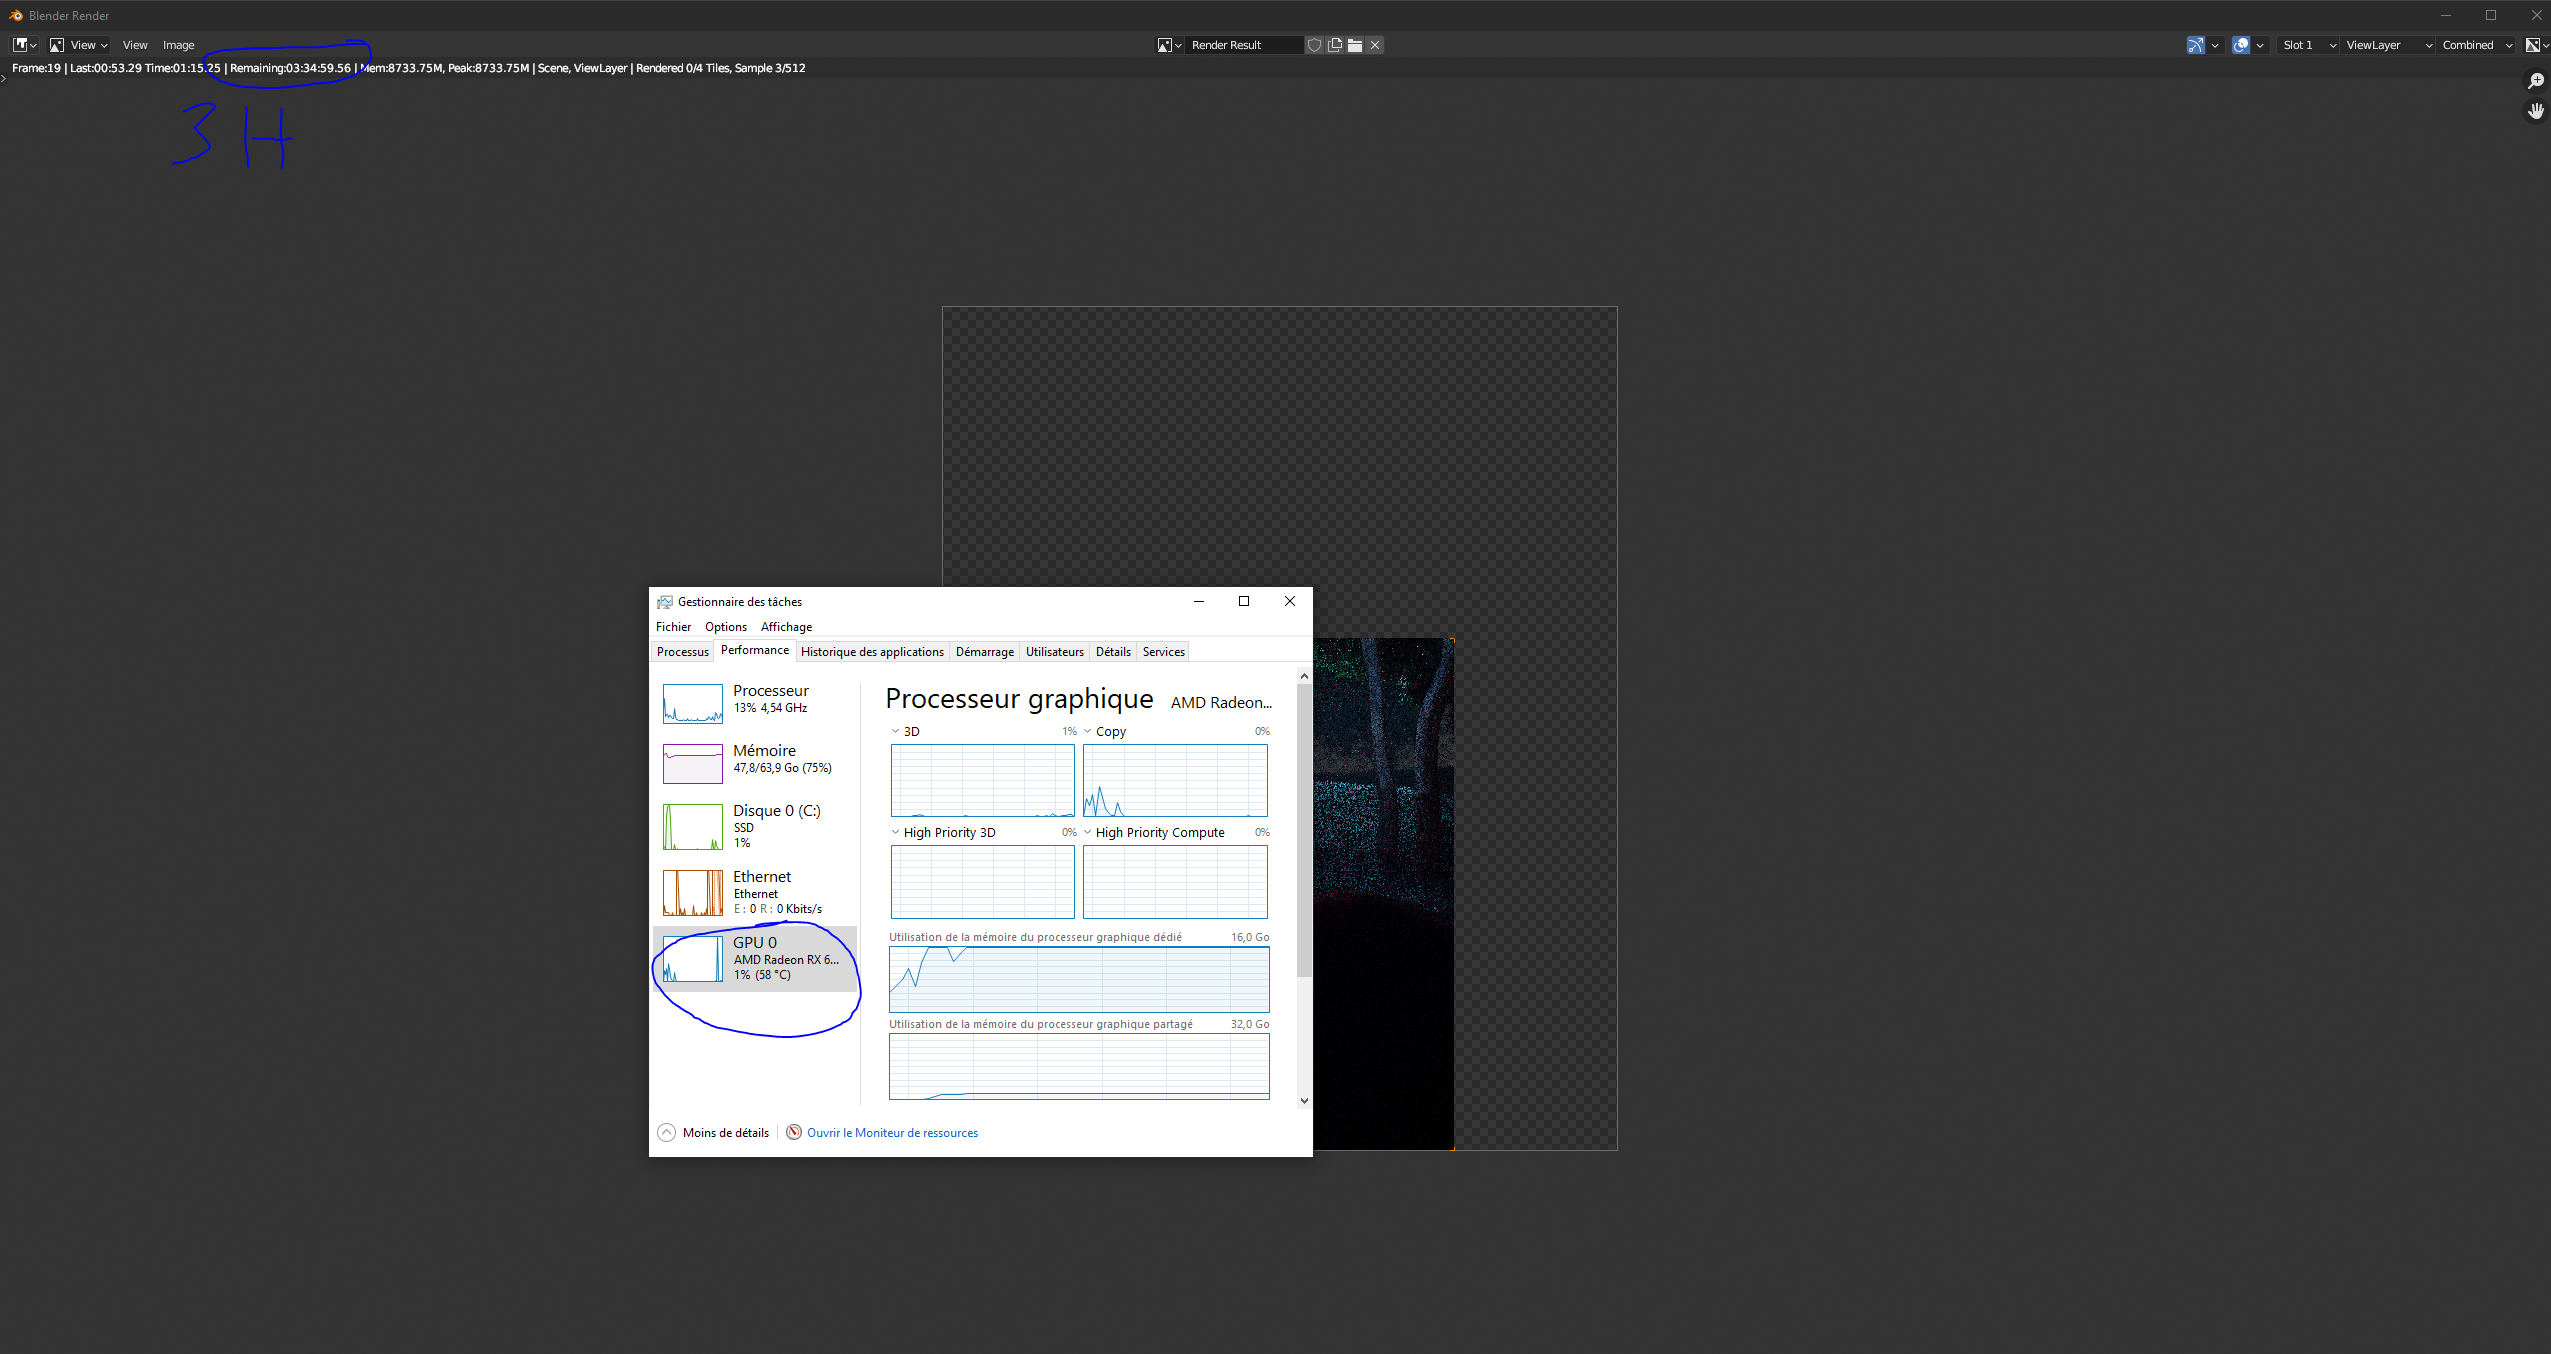Switch to the Démarrage tab
Screen dimensions: 2551x1354
984,652
